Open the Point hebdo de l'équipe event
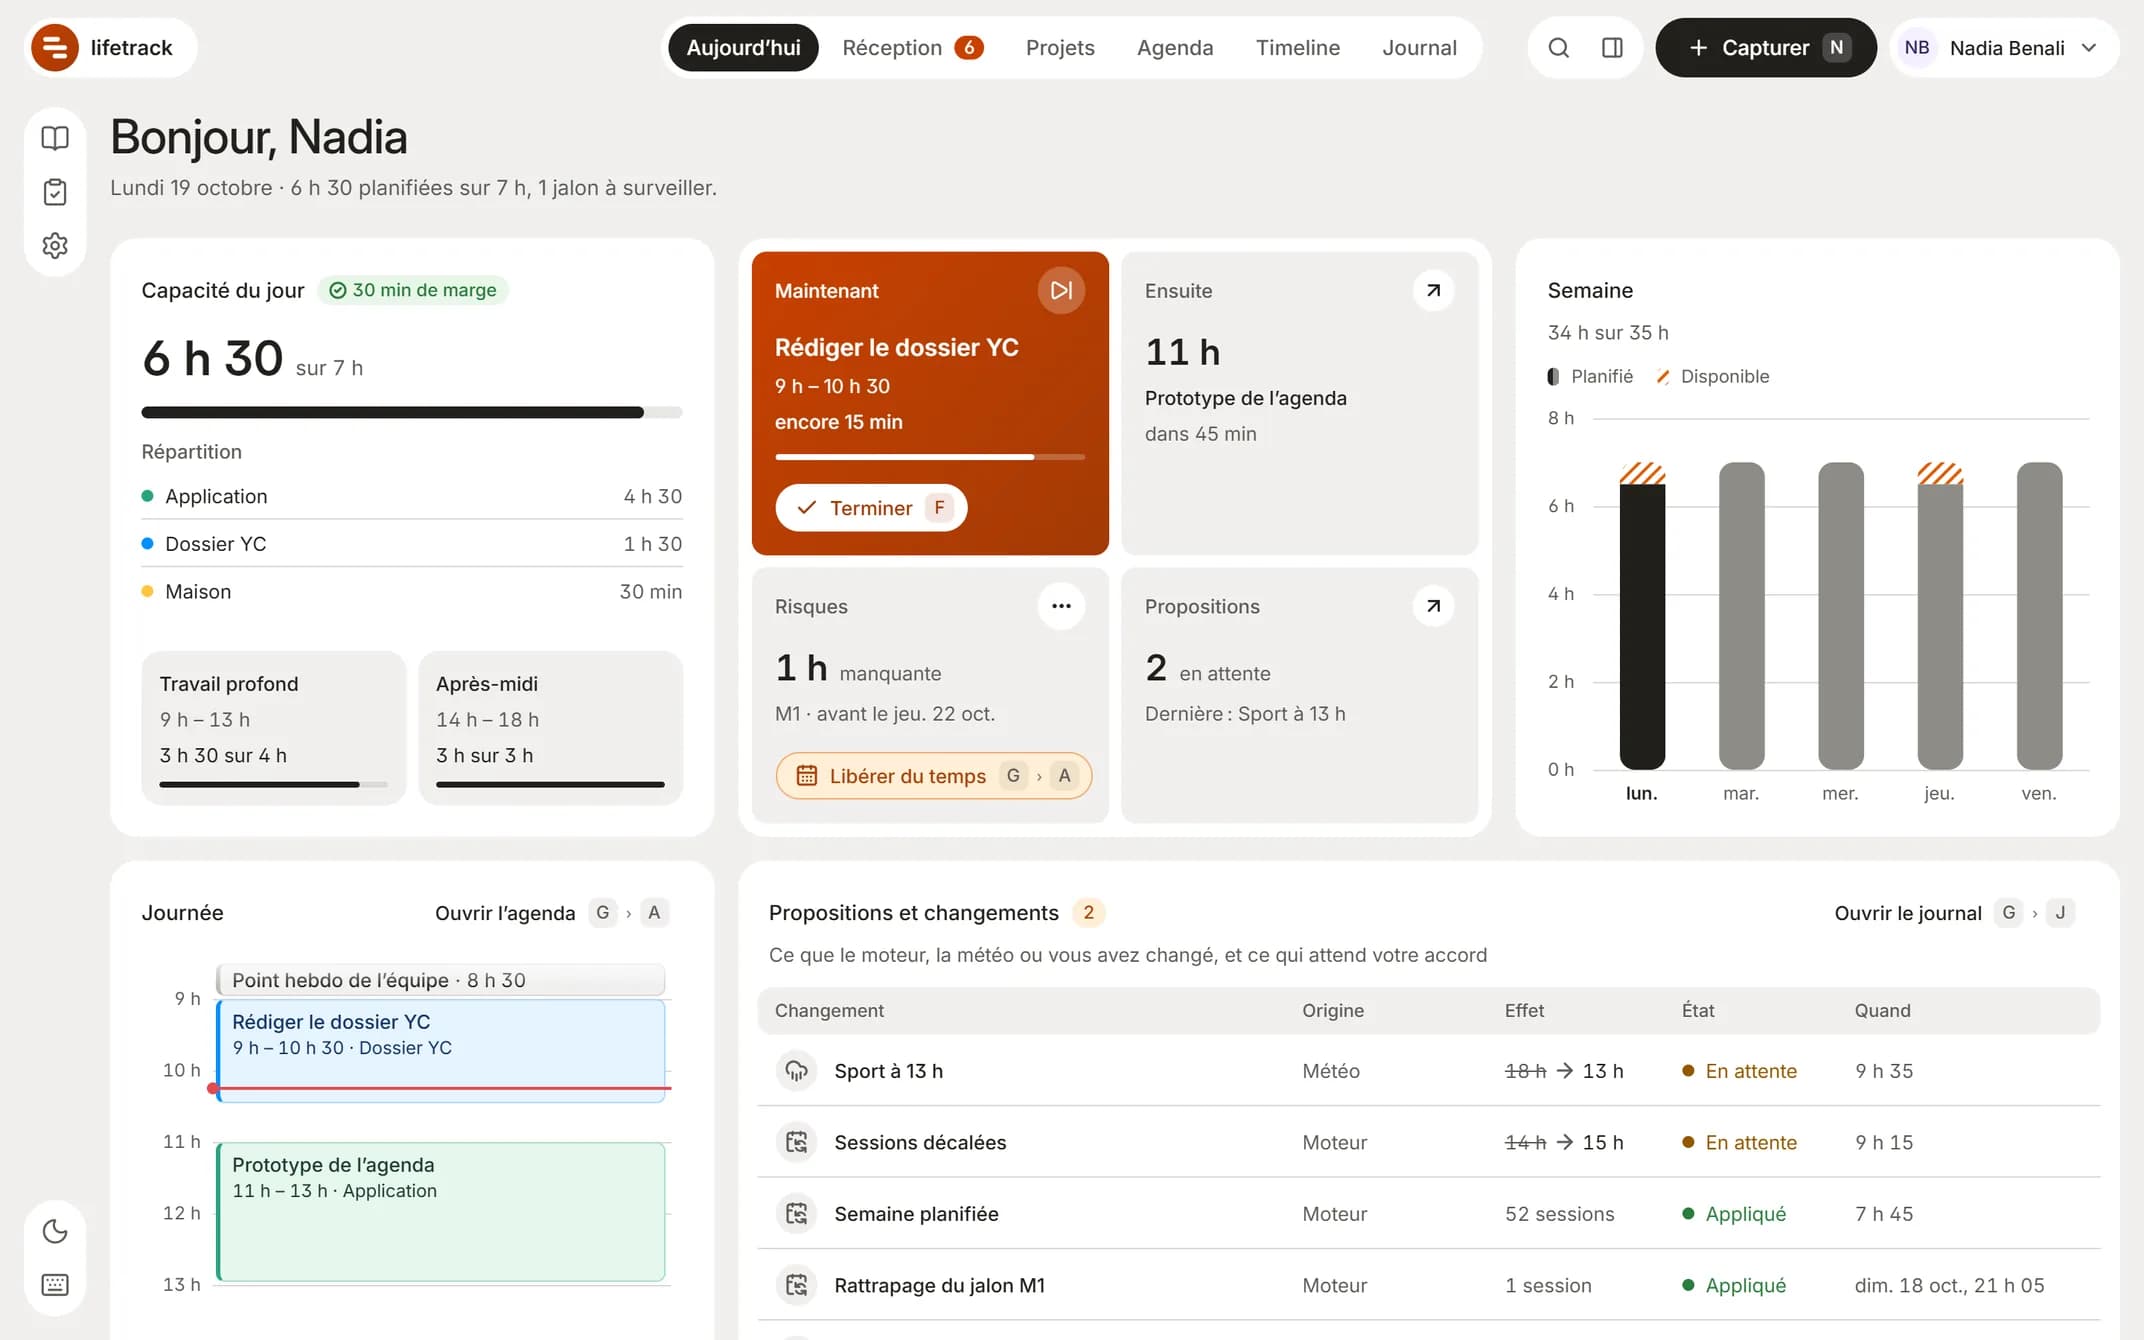The width and height of the screenshot is (2144, 1340). tap(441, 980)
